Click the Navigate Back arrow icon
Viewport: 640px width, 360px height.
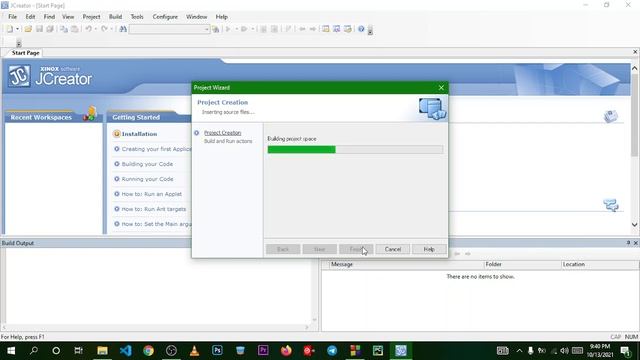[x=302, y=29]
